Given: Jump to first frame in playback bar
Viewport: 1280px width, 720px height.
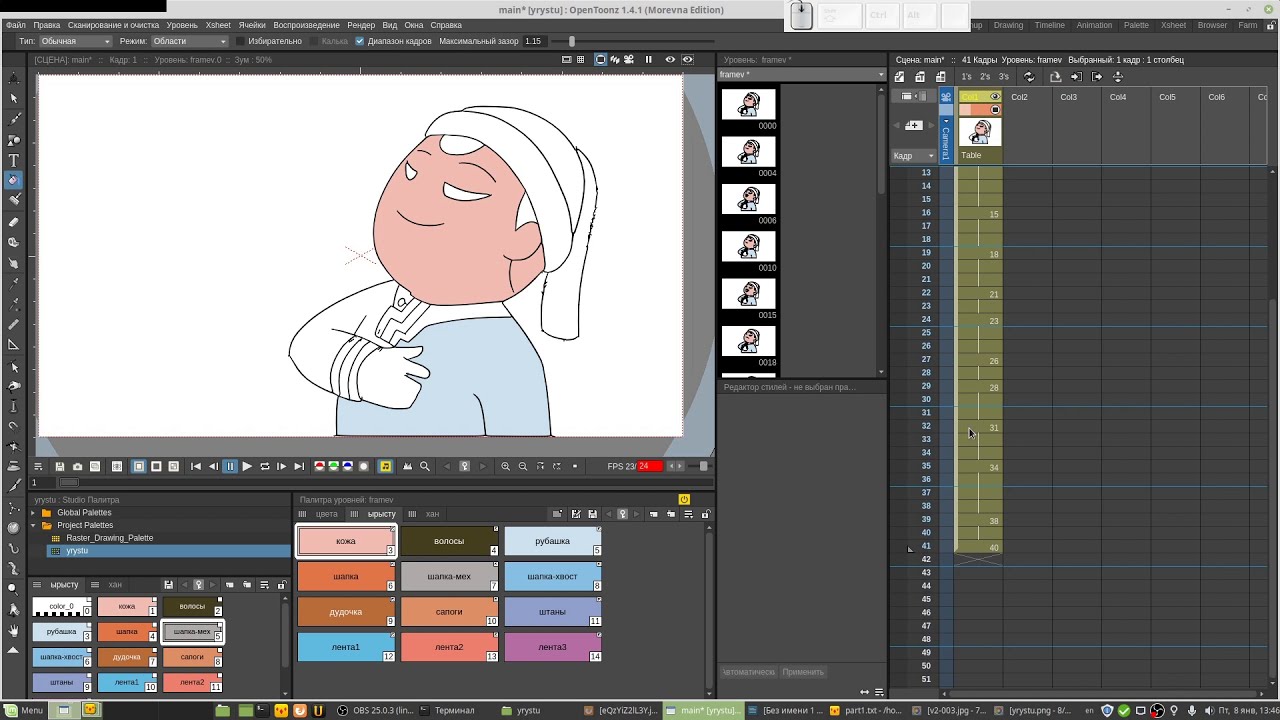Looking at the screenshot, I should point(196,466).
